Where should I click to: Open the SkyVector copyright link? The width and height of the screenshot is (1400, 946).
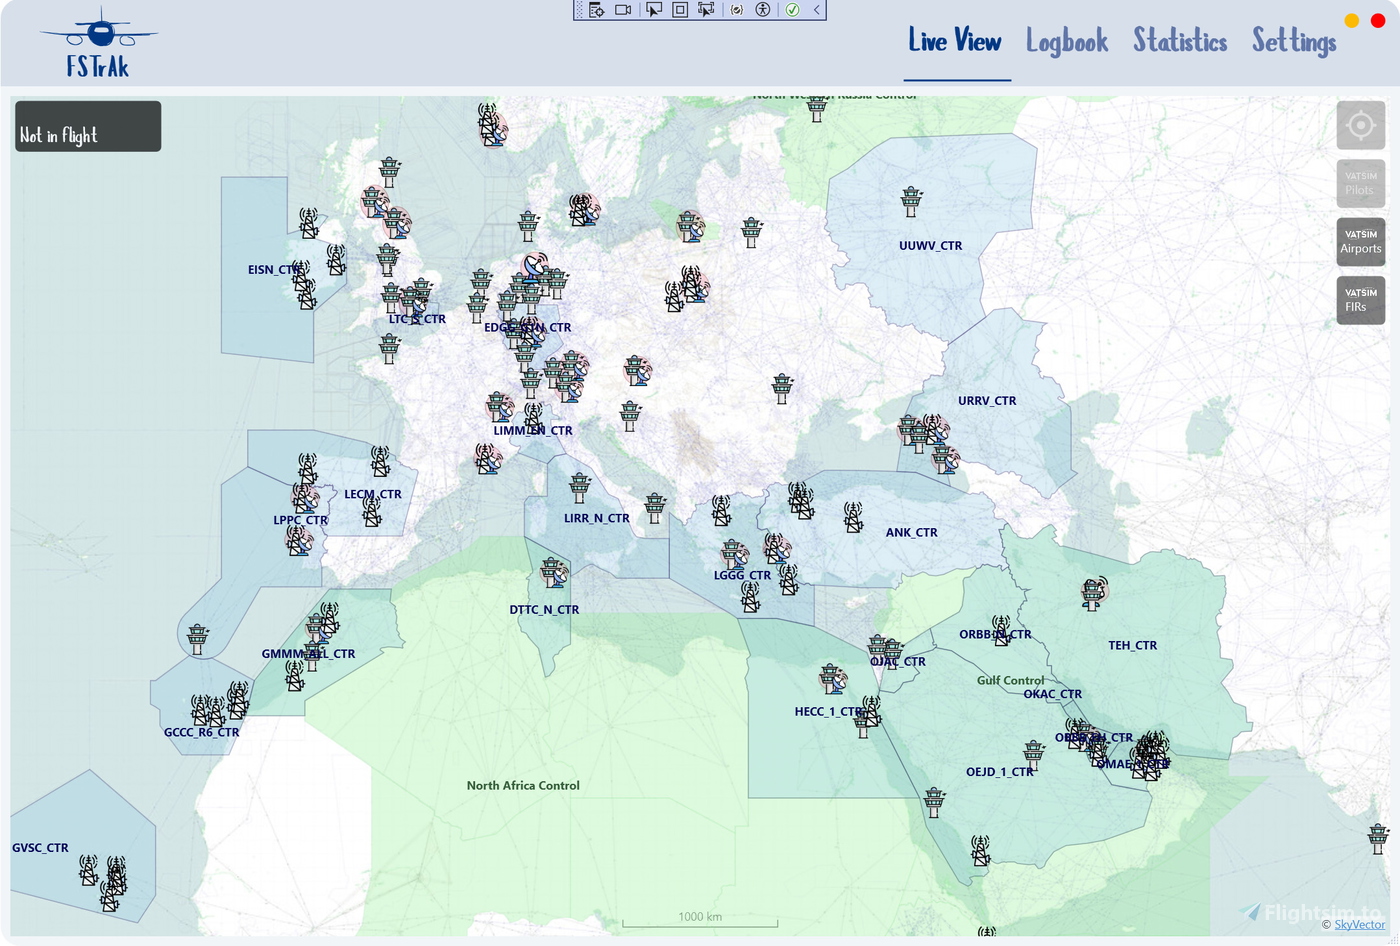pos(1359,925)
